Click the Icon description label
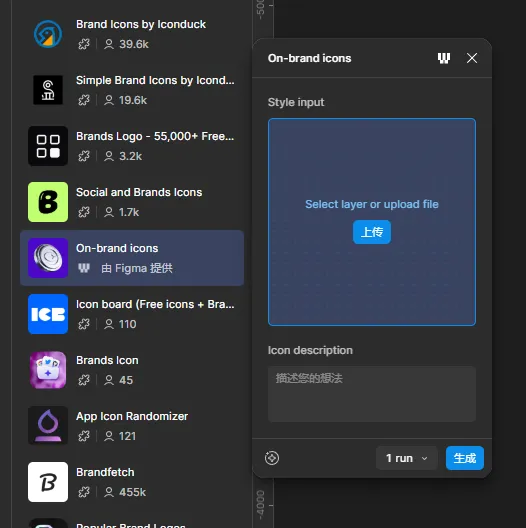 click(310, 350)
